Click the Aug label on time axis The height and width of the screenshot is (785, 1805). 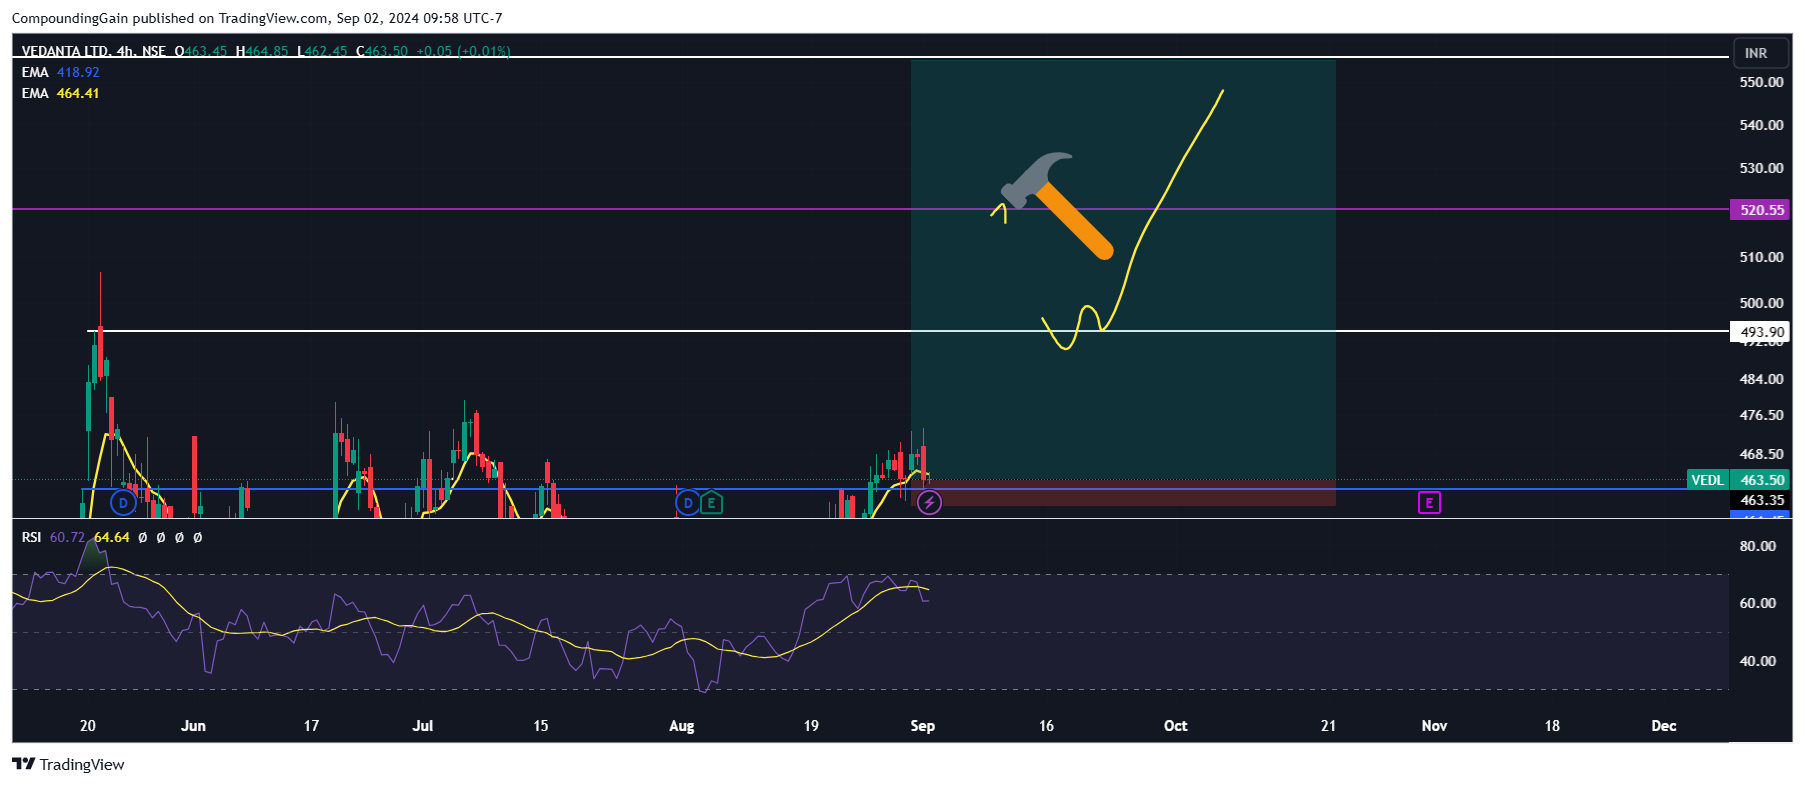coord(682,726)
